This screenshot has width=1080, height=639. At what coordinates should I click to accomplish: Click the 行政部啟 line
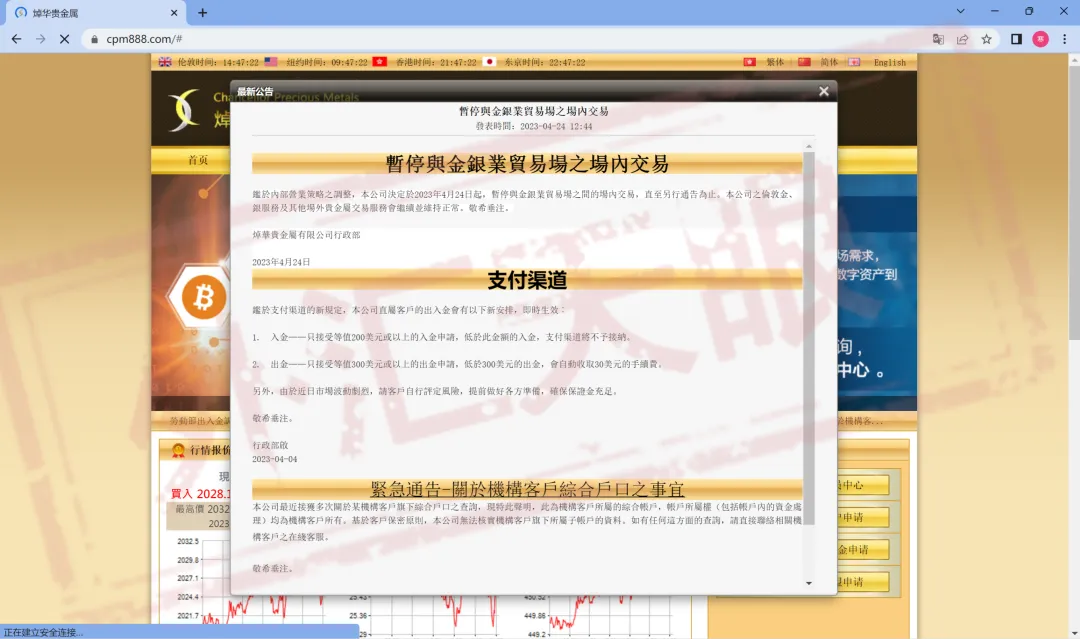coord(270,445)
